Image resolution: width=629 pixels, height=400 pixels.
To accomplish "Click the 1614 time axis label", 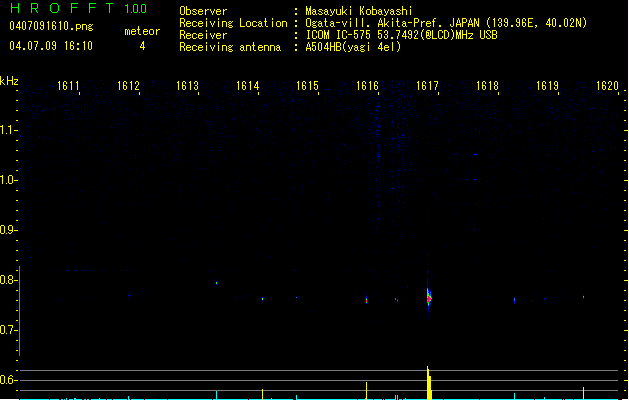I will click(x=248, y=86).
